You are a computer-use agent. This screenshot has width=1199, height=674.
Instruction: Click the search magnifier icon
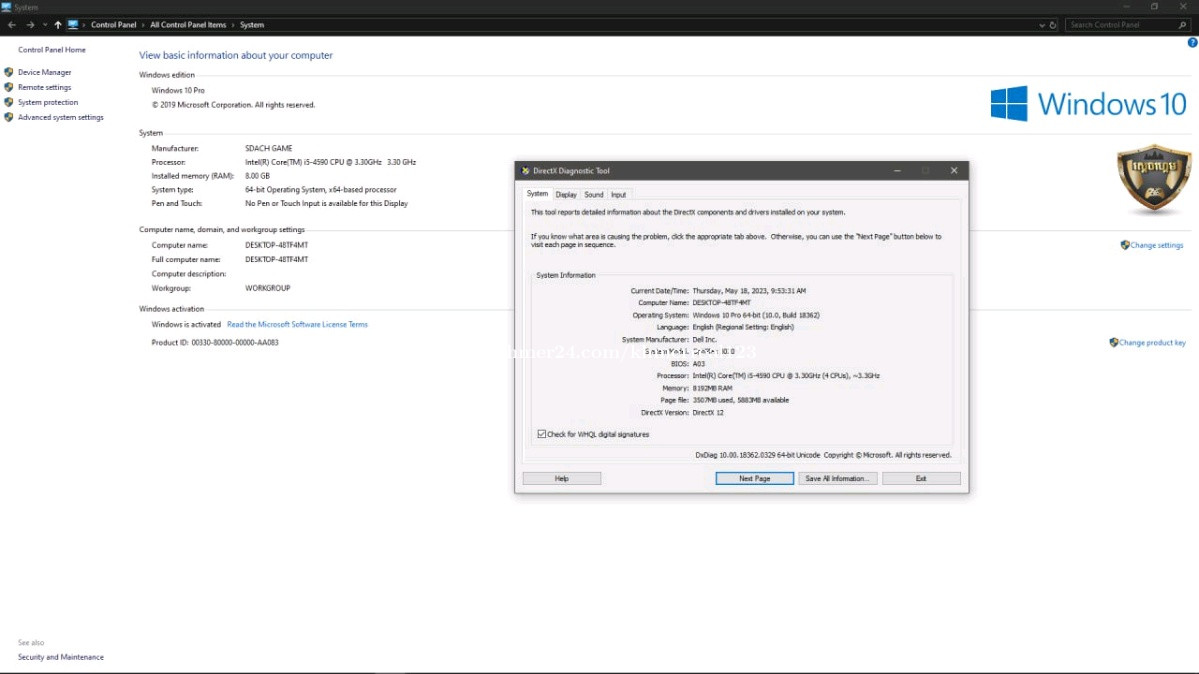point(1182,25)
